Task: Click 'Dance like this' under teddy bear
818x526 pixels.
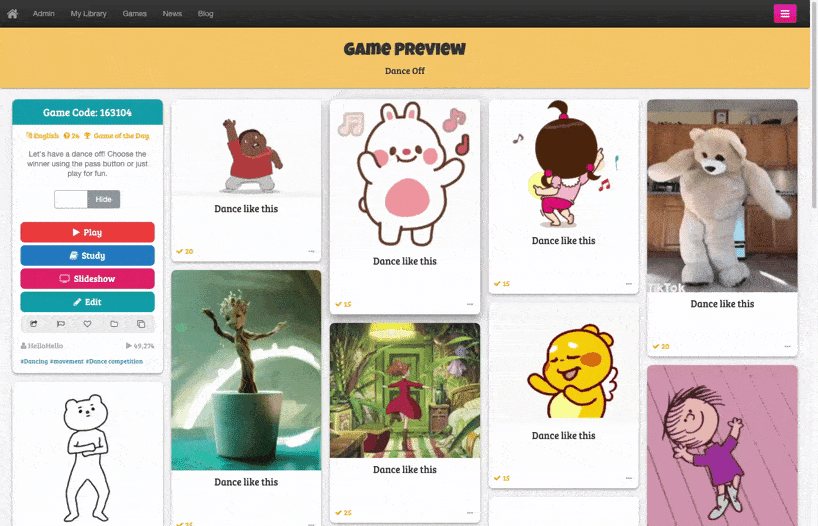Action: tap(722, 304)
